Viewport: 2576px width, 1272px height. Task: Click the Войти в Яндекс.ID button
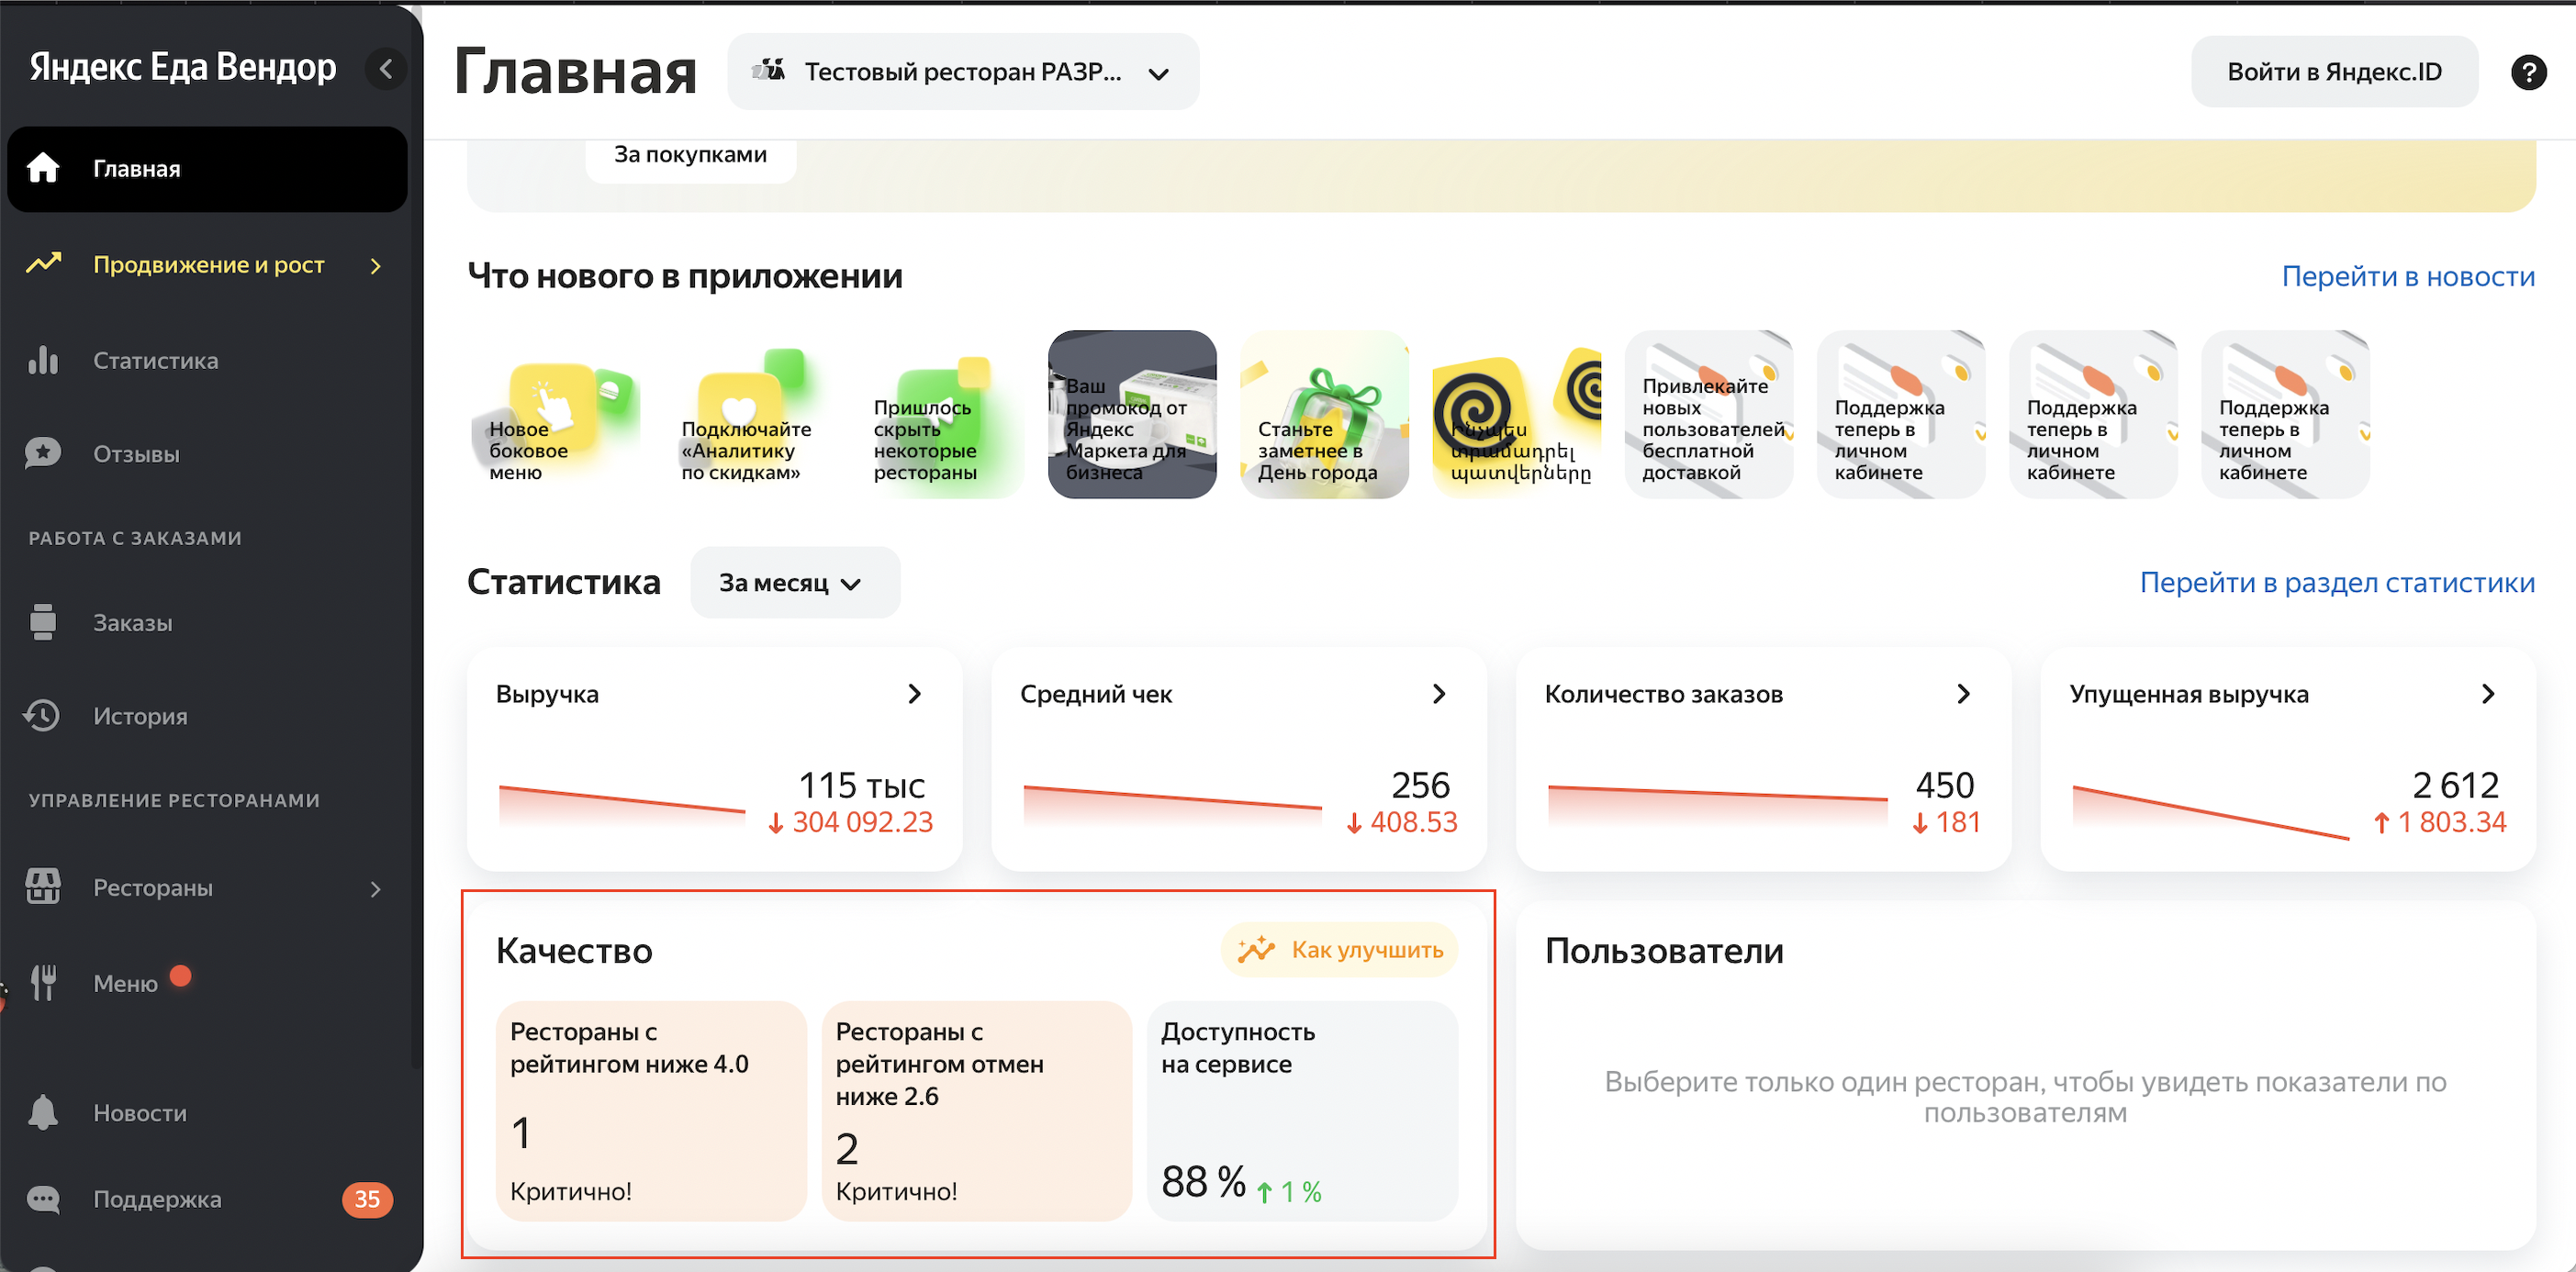click(x=2334, y=72)
